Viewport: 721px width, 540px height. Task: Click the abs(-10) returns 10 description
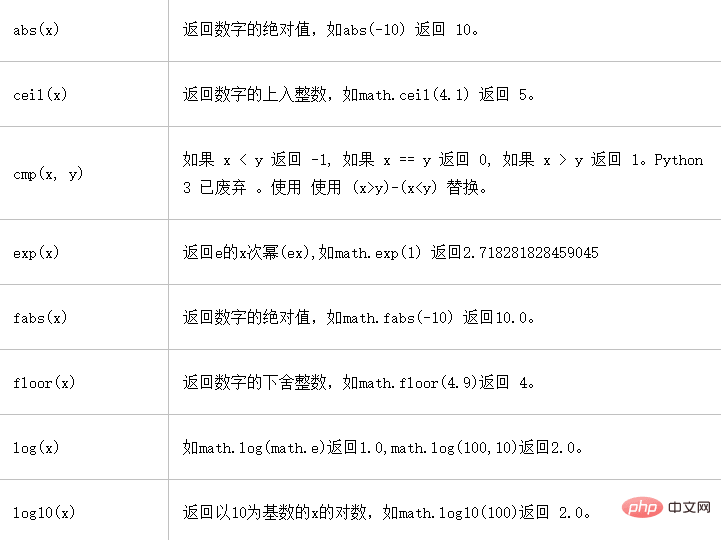point(330,30)
